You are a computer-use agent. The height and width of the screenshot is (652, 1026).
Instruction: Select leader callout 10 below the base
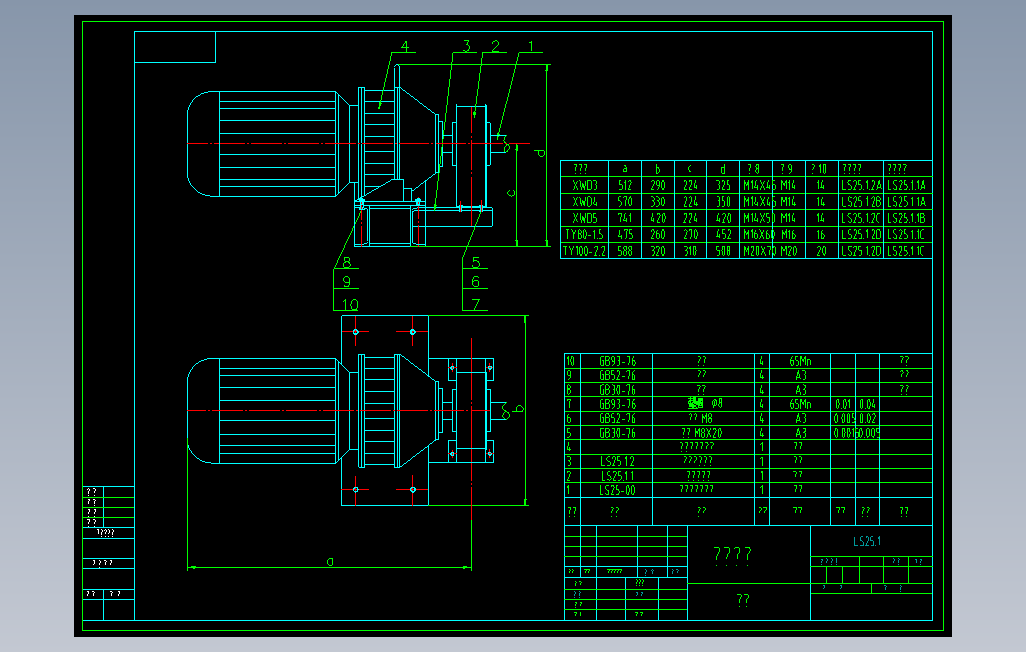(x=350, y=304)
